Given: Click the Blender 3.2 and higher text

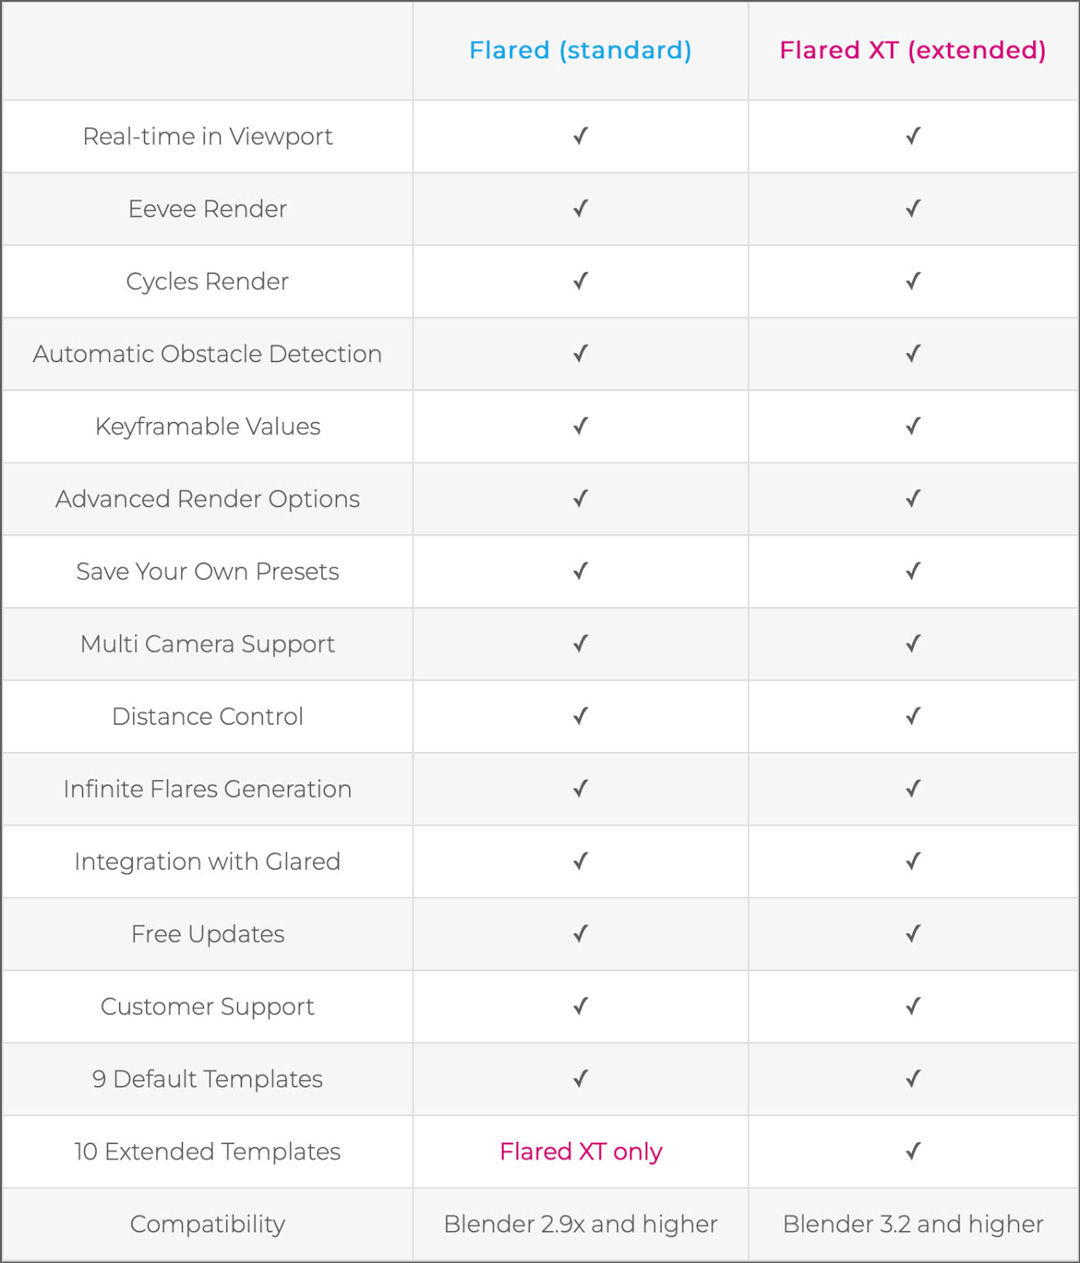Looking at the screenshot, I should click(x=912, y=1224).
